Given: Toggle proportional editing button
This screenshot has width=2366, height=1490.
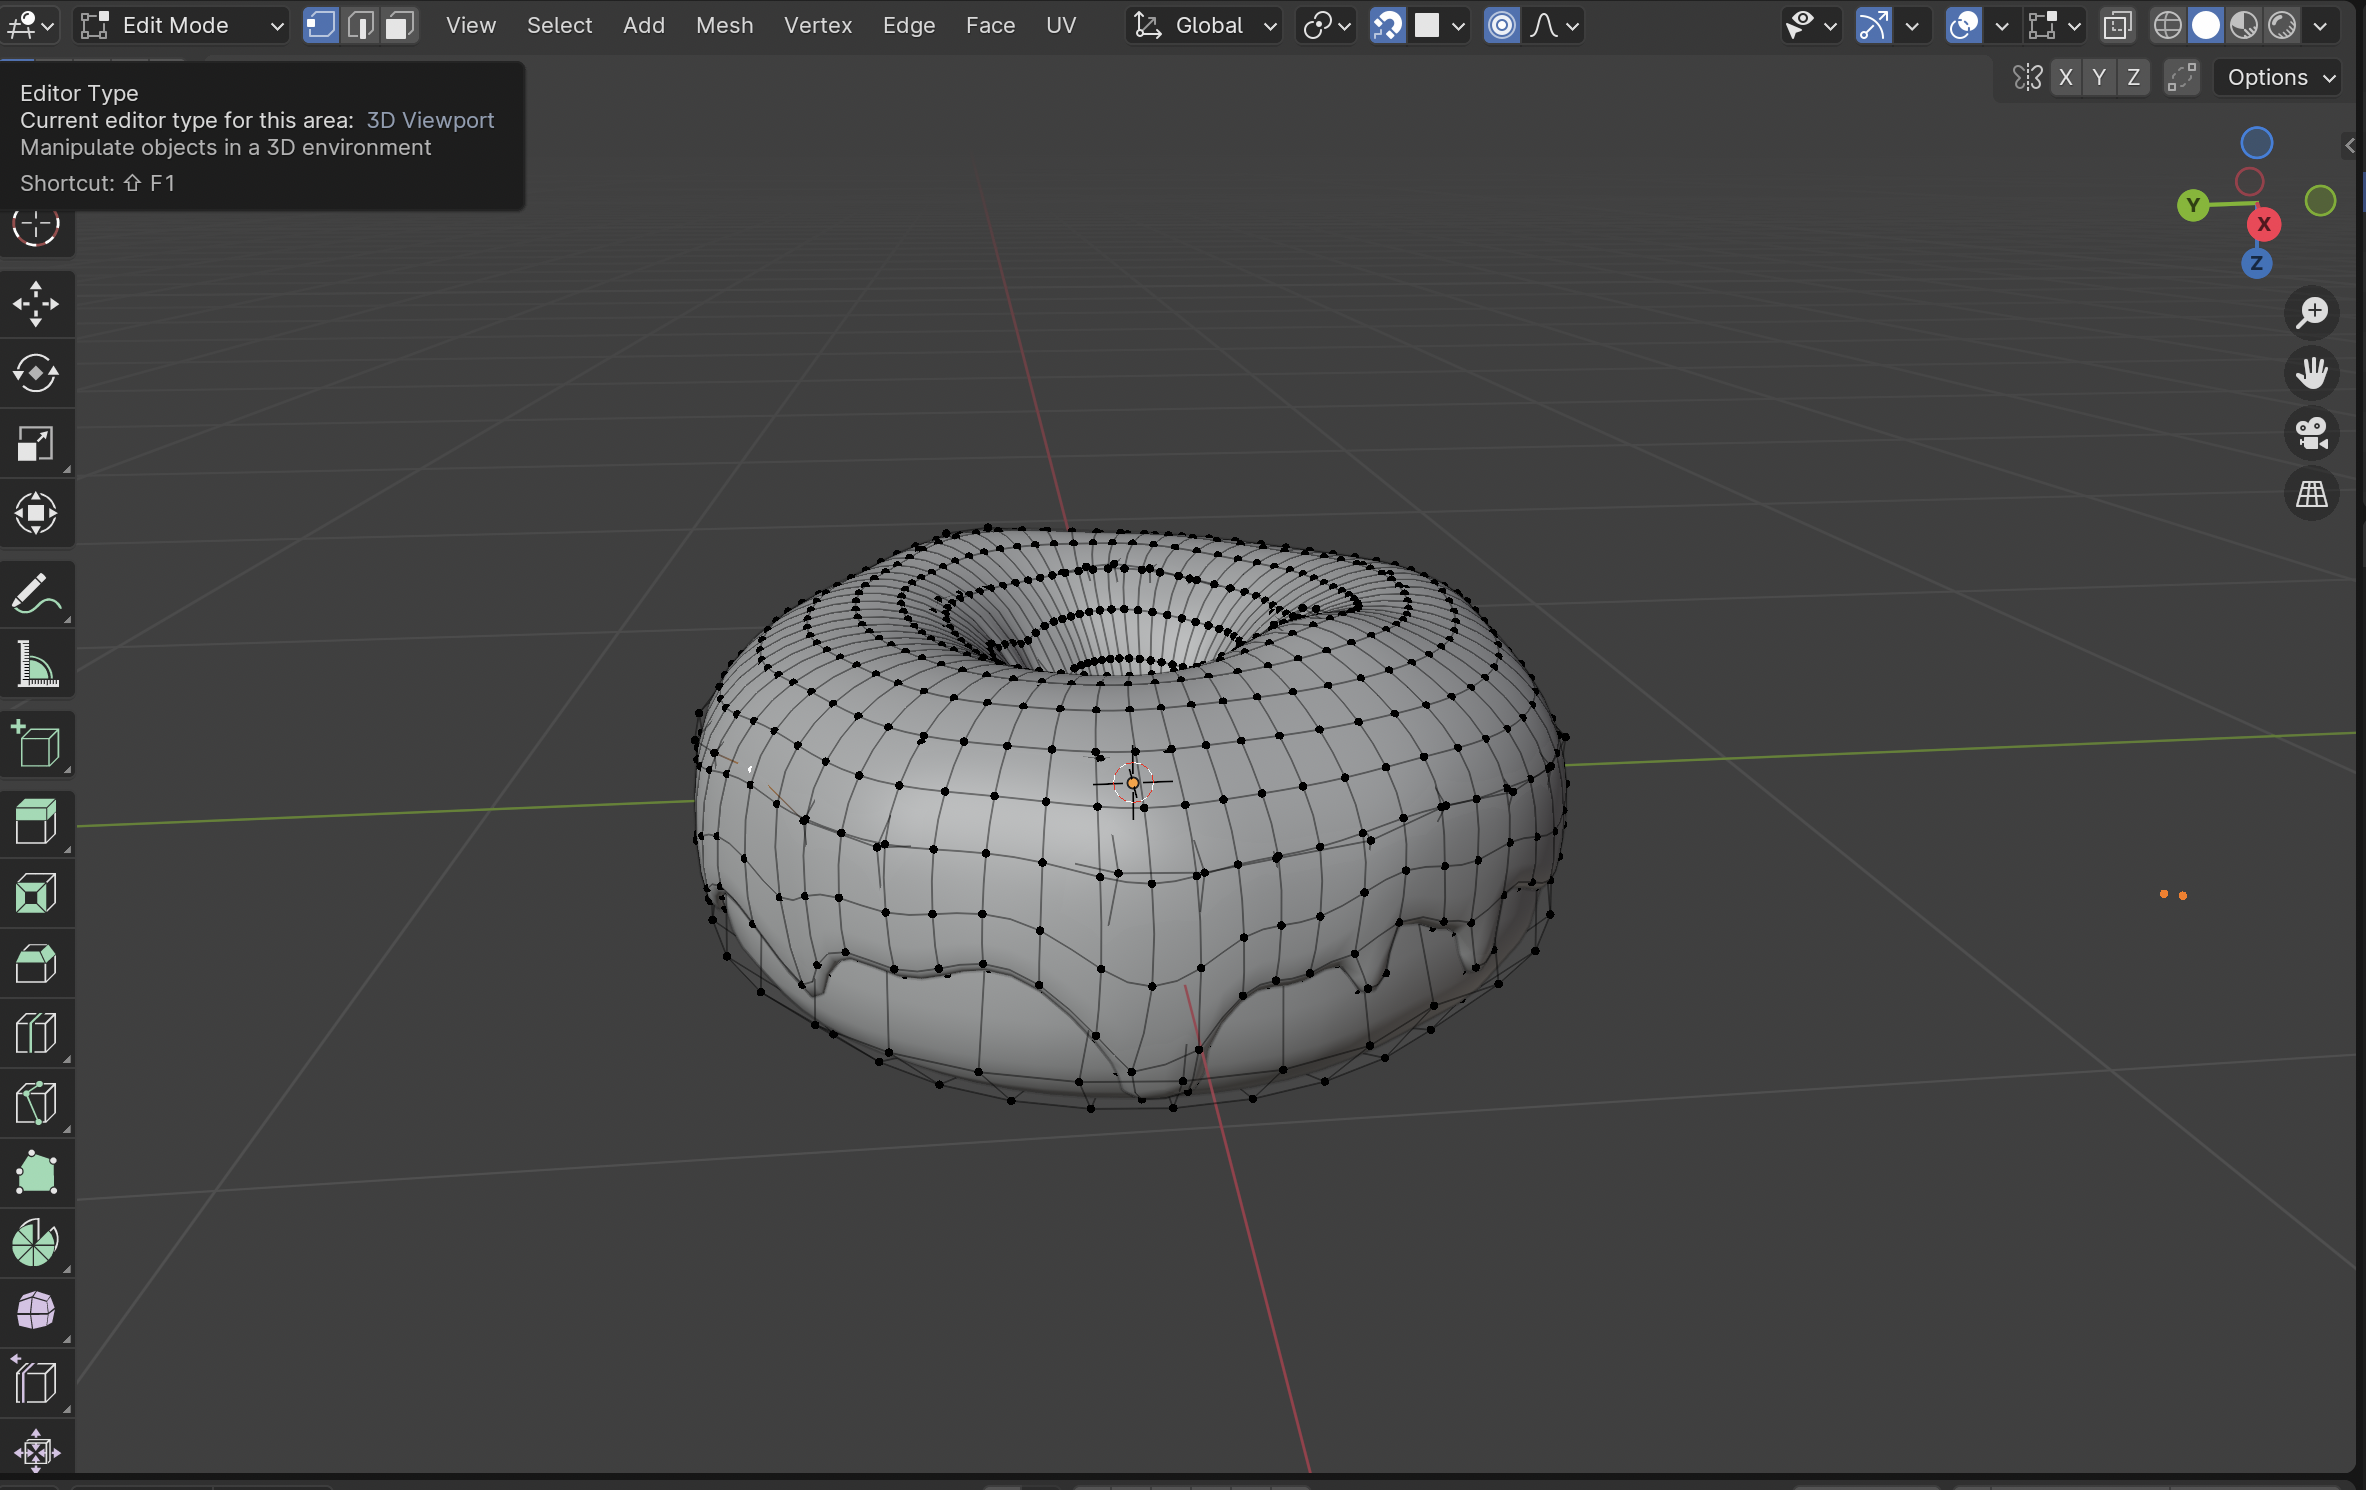Looking at the screenshot, I should 1502,25.
